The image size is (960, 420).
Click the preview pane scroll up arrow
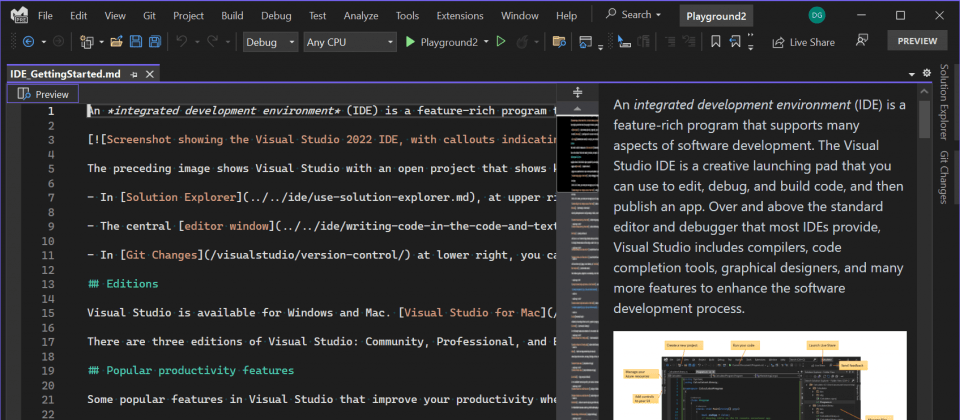click(x=924, y=91)
